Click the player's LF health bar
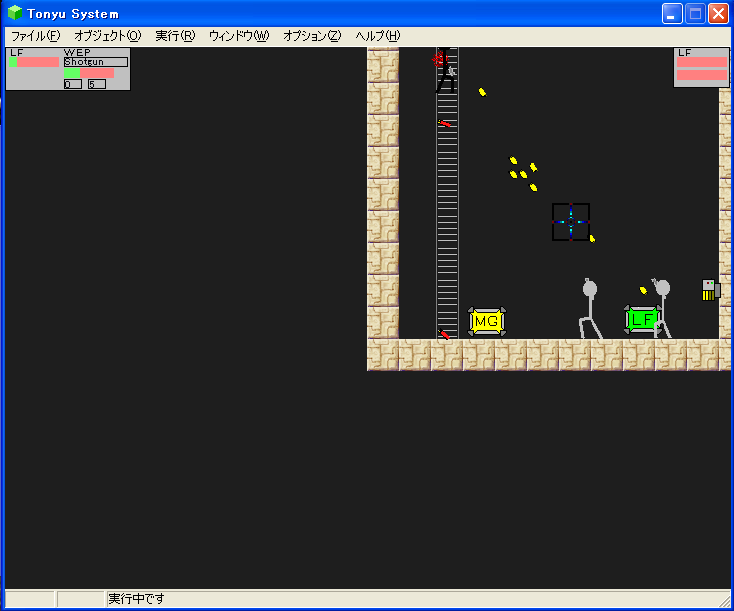The image size is (734, 611). click(x=34, y=62)
